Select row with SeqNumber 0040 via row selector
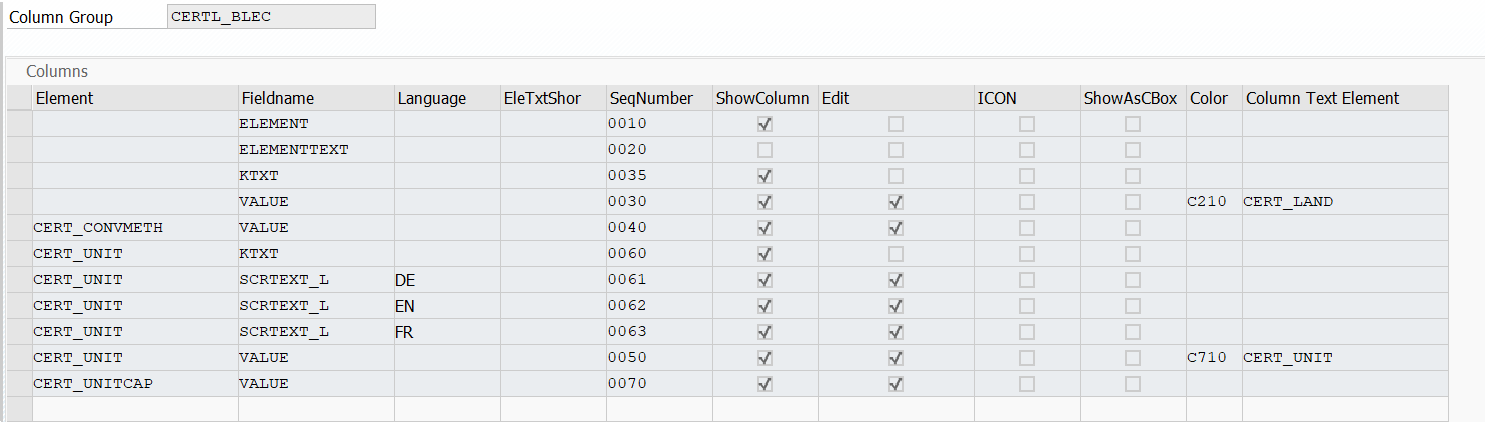Screen dimensions: 1485x422 pos(19,228)
